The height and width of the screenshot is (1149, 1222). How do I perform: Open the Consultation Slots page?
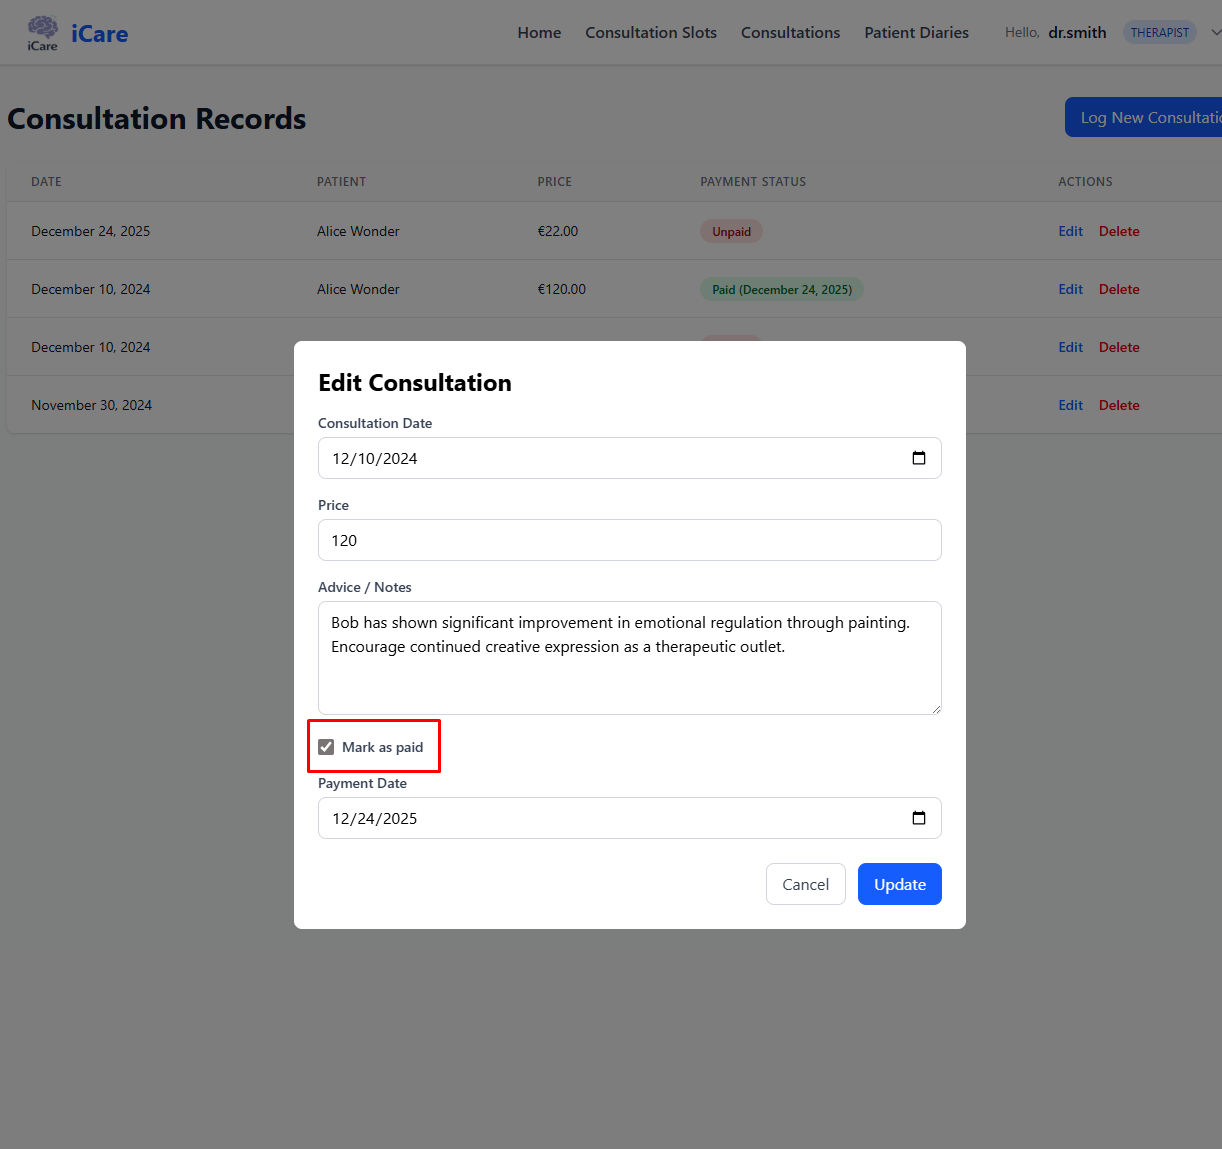coord(650,33)
